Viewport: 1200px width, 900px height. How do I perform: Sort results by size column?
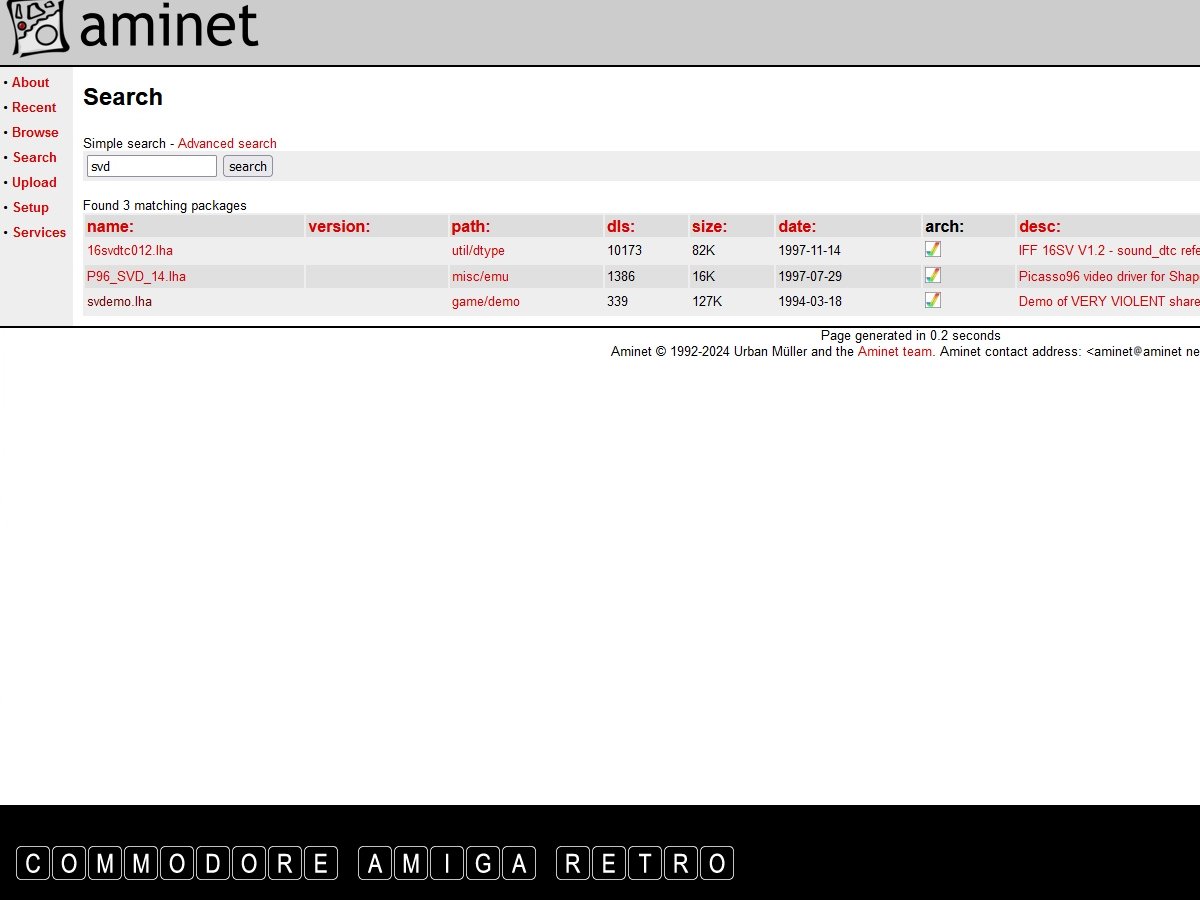[709, 227]
